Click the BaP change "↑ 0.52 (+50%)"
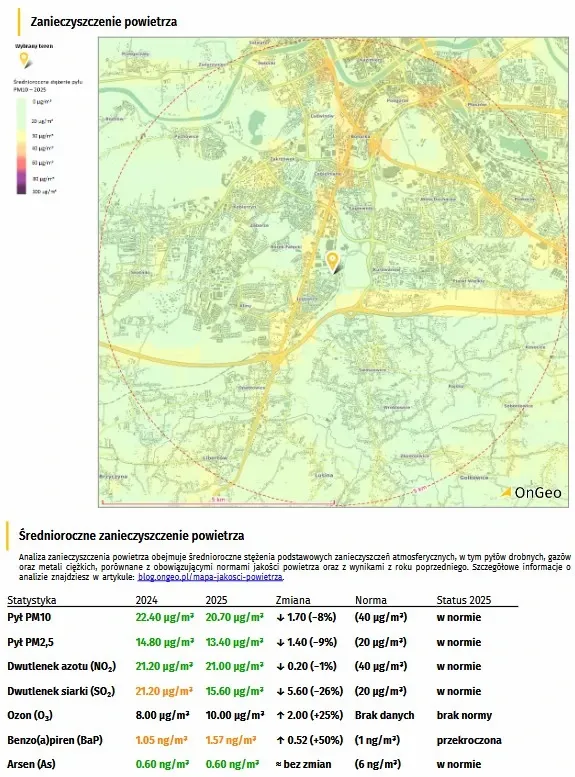575x777 pixels. coord(310,740)
